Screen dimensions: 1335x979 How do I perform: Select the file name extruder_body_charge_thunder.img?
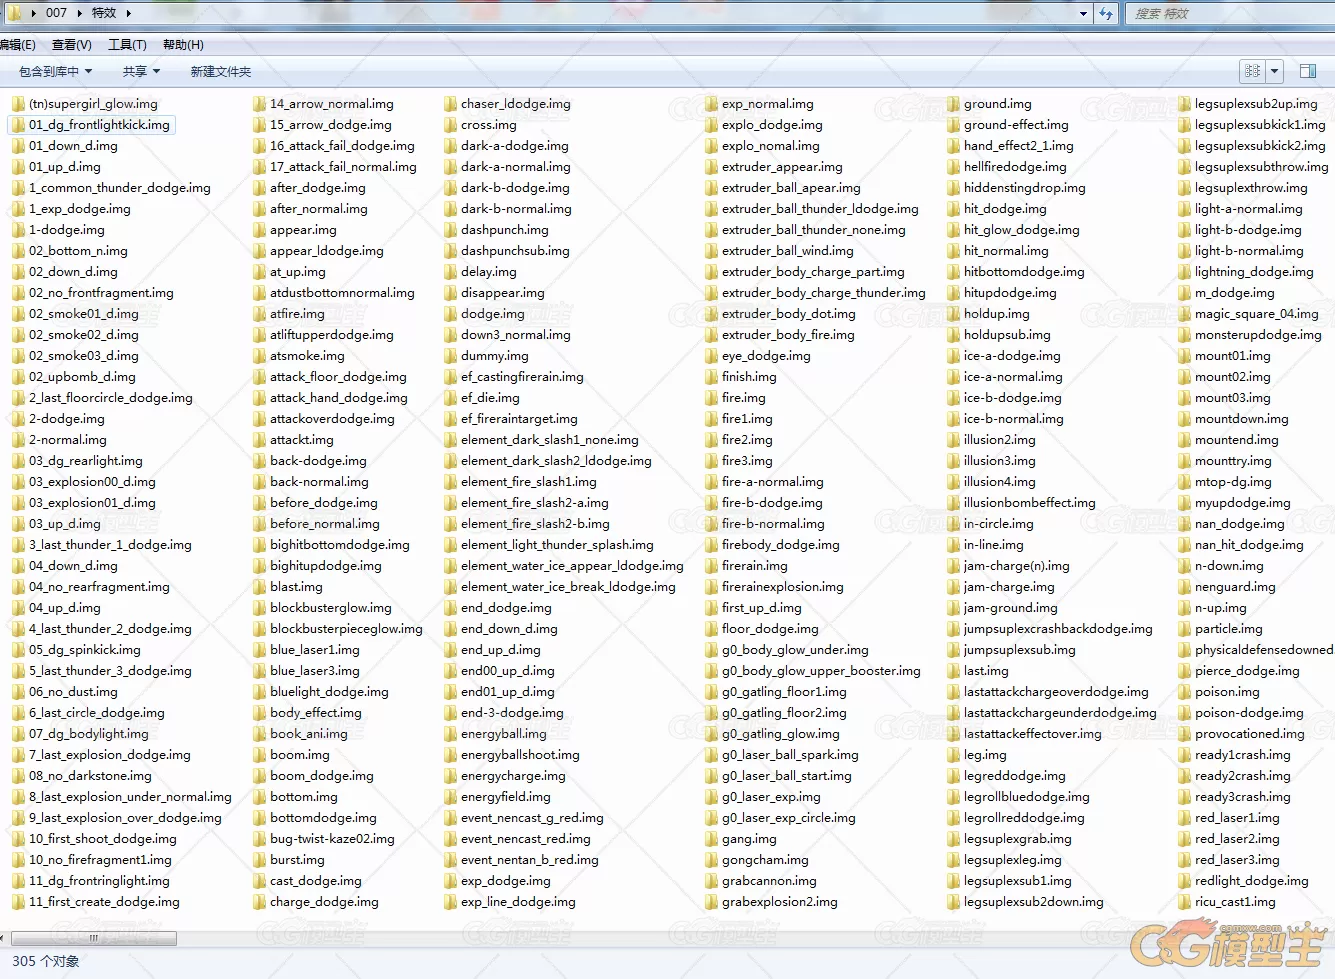[x=824, y=293]
